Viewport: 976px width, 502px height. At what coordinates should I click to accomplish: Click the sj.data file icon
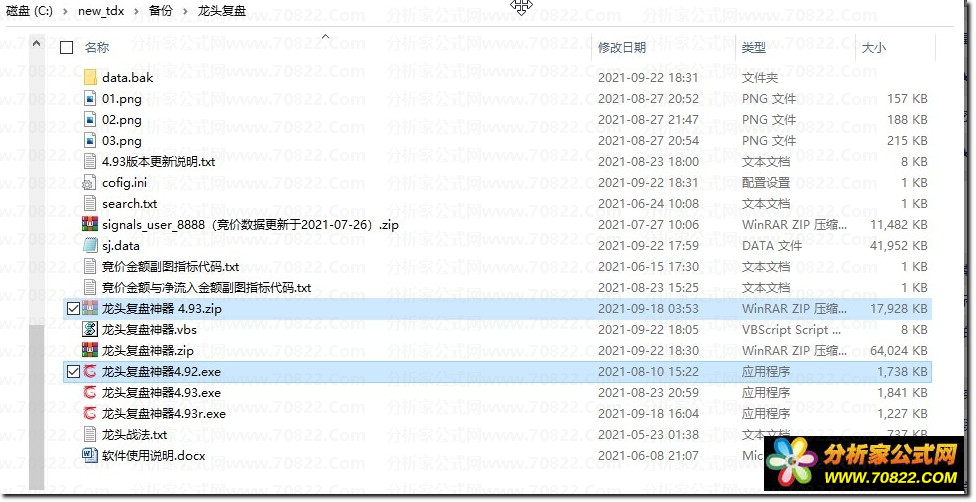pos(90,245)
